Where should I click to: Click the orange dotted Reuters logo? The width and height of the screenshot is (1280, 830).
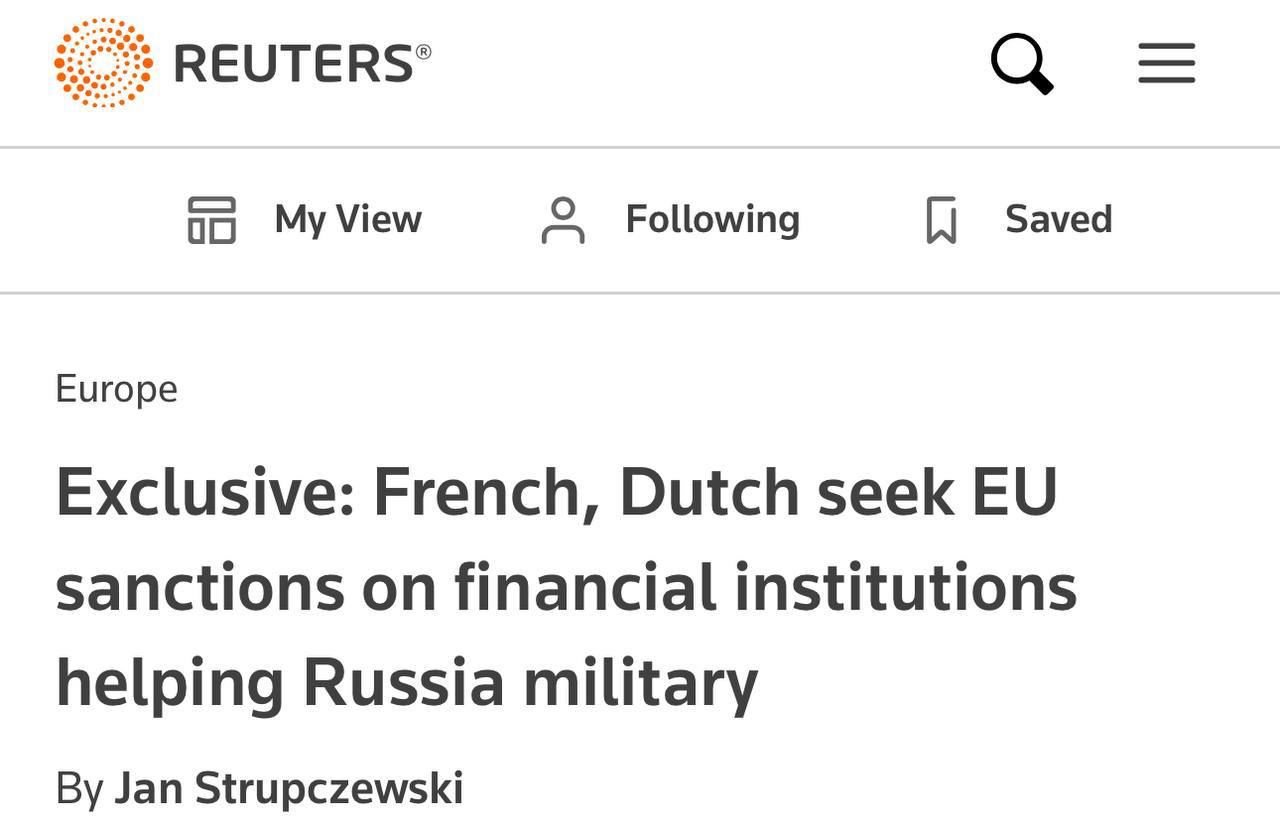103,62
